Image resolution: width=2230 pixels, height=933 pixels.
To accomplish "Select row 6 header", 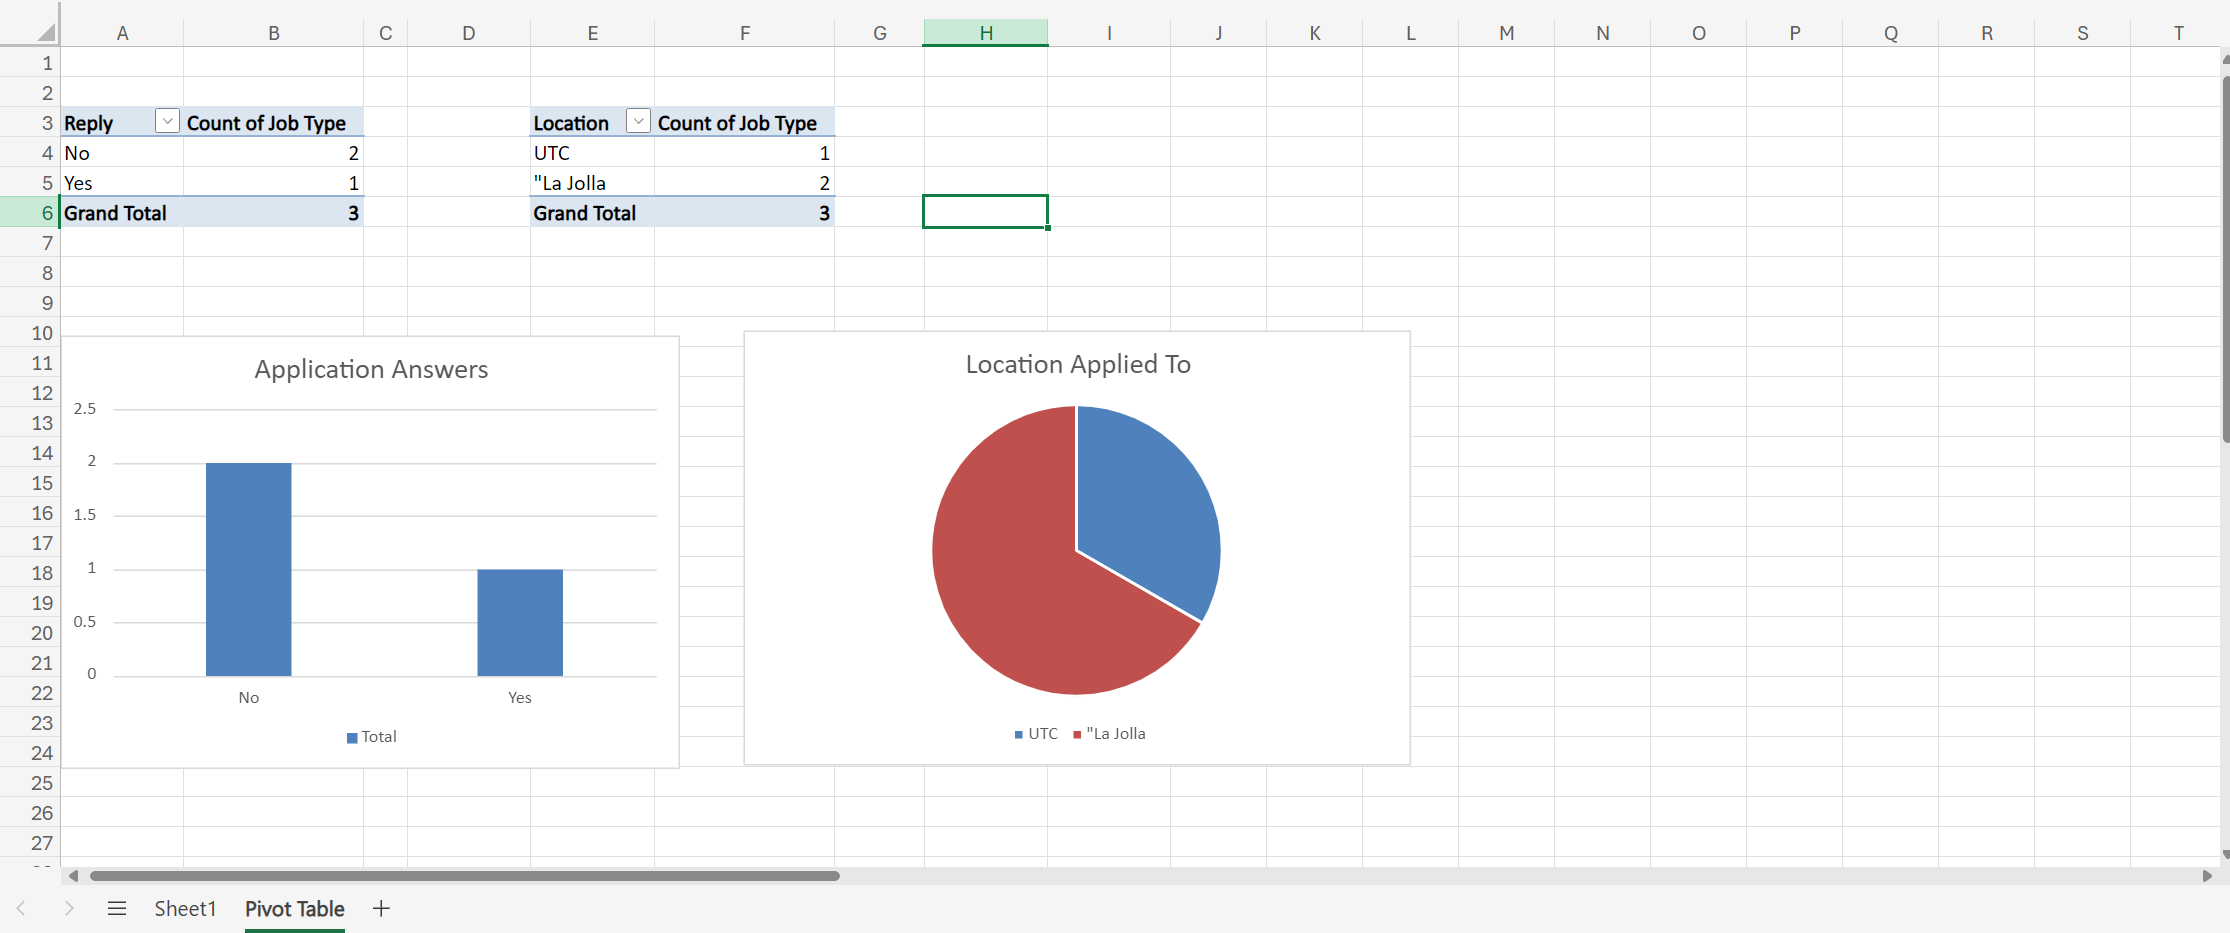I will tap(42, 213).
